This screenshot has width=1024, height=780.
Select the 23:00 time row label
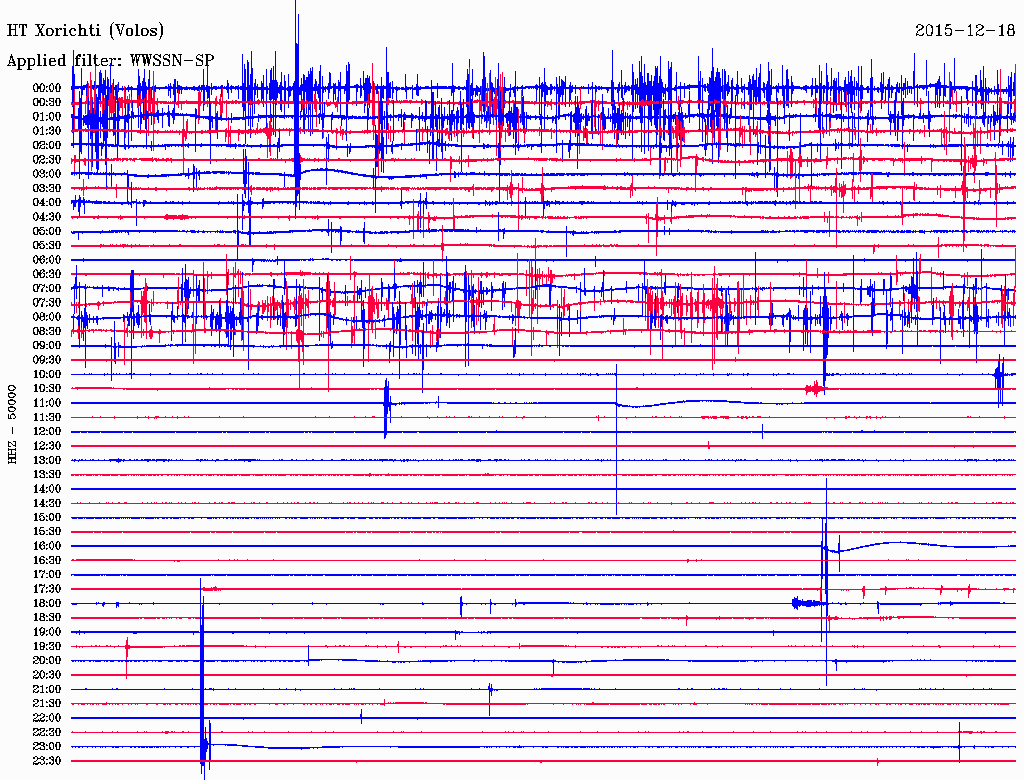coord(47,747)
